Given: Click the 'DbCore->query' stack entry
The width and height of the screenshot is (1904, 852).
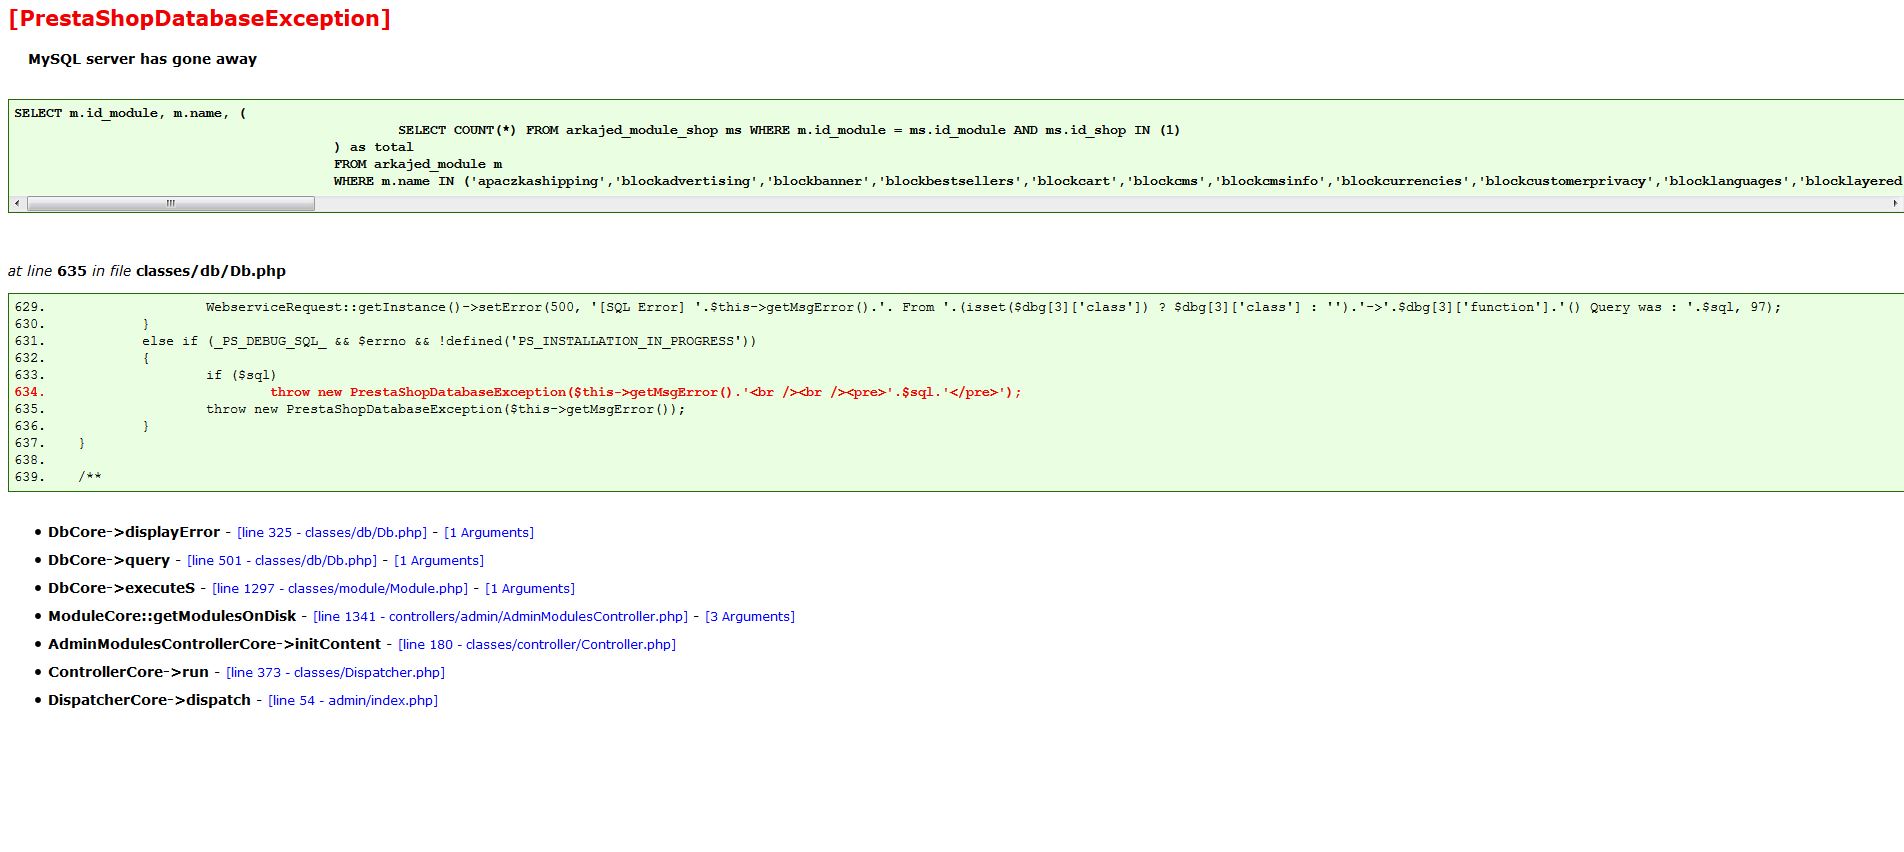Looking at the screenshot, I should pos(109,561).
